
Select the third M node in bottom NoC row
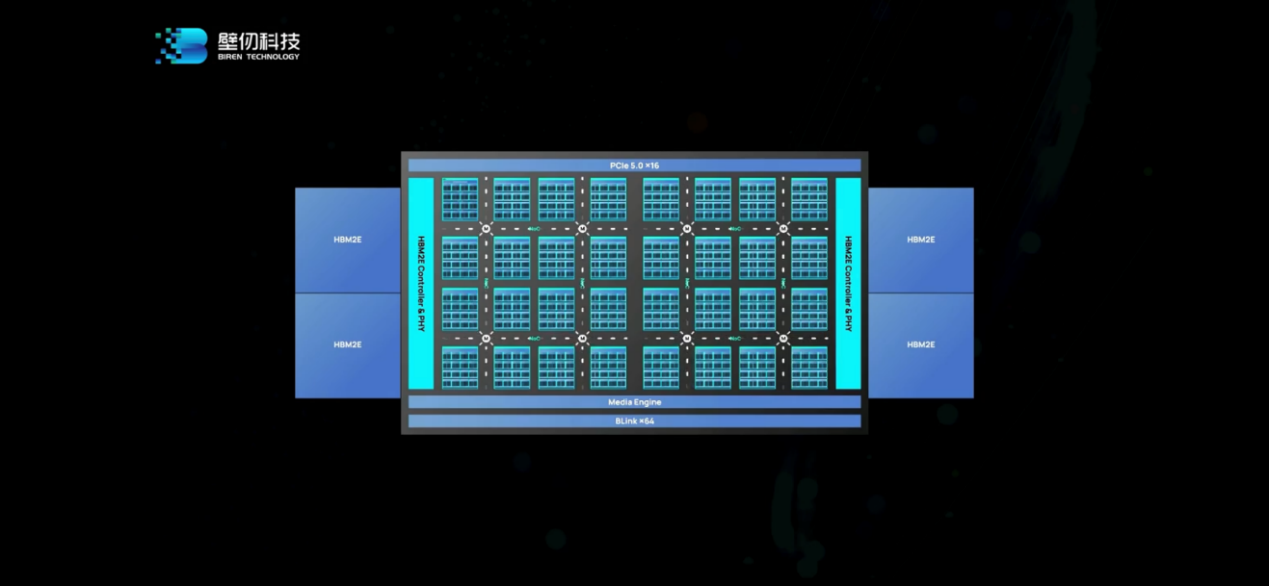pos(688,339)
